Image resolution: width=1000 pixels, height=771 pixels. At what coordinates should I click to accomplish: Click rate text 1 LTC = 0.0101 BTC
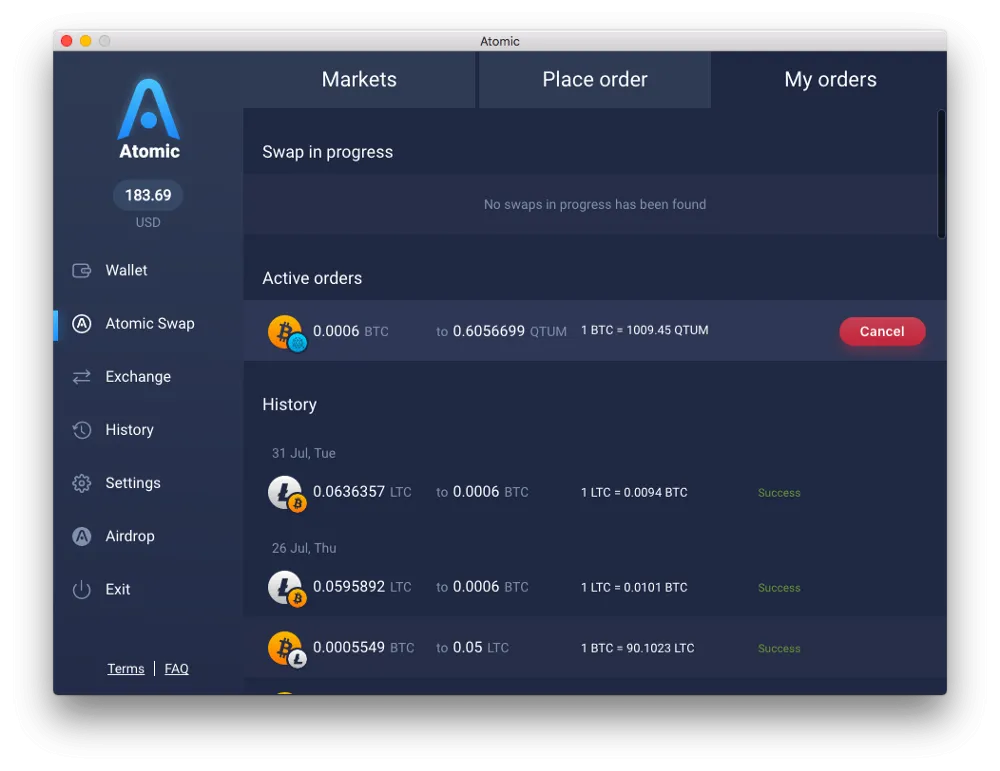(x=634, y=587)
